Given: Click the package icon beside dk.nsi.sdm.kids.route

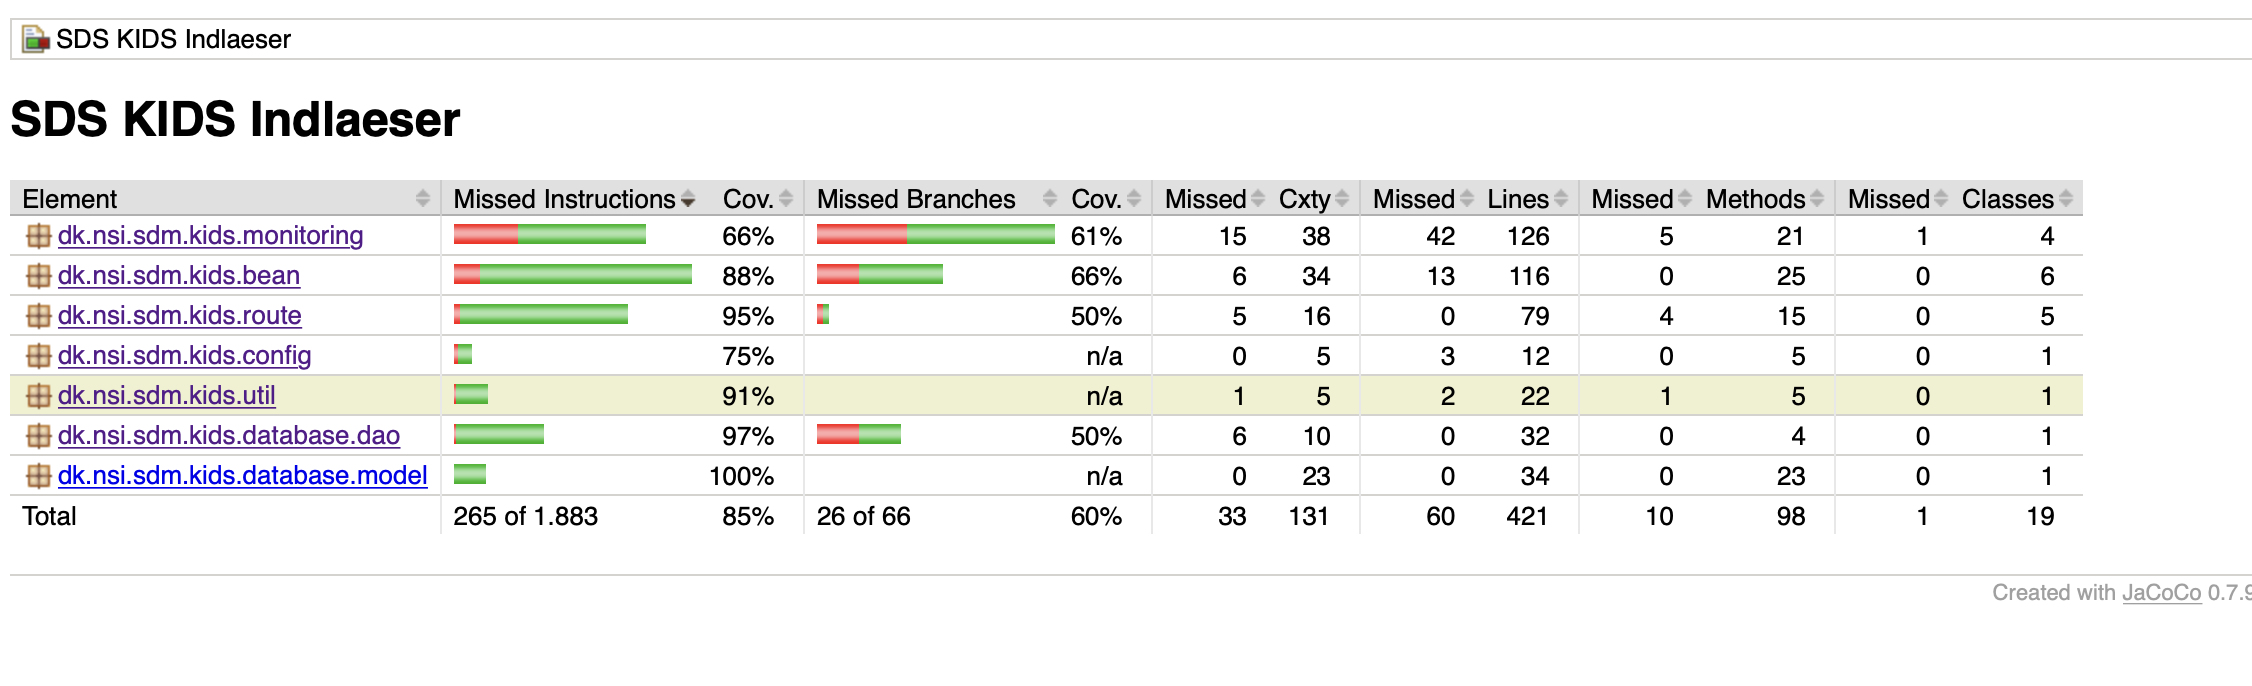Looking at the screenshot, I should [38, 316].
